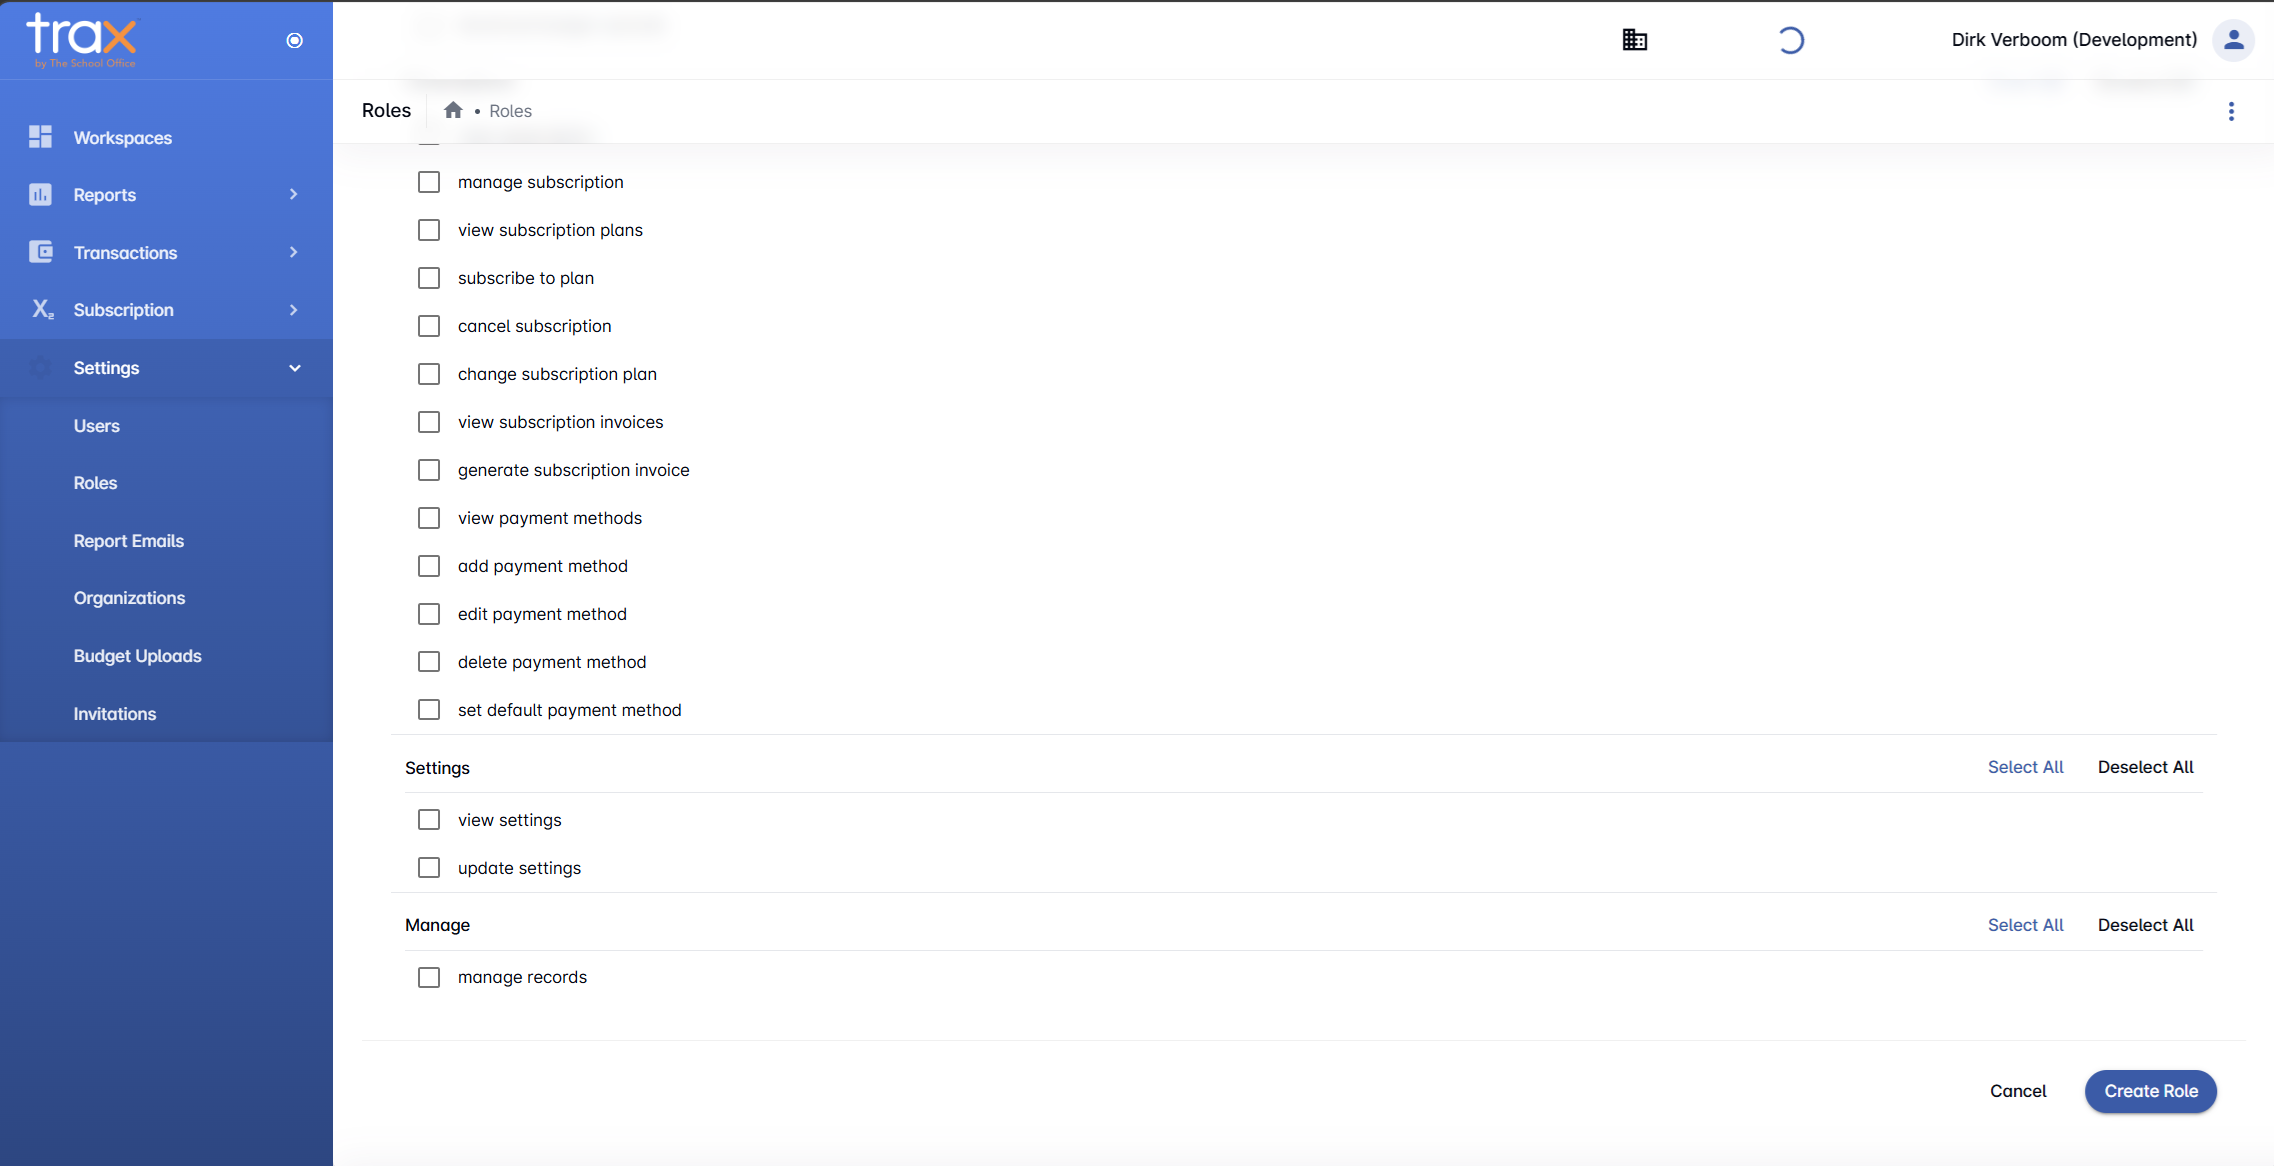Expand the Subscription menu chevron
This screenshot has width=2274, height=1166.
click(x=294, y=310)
